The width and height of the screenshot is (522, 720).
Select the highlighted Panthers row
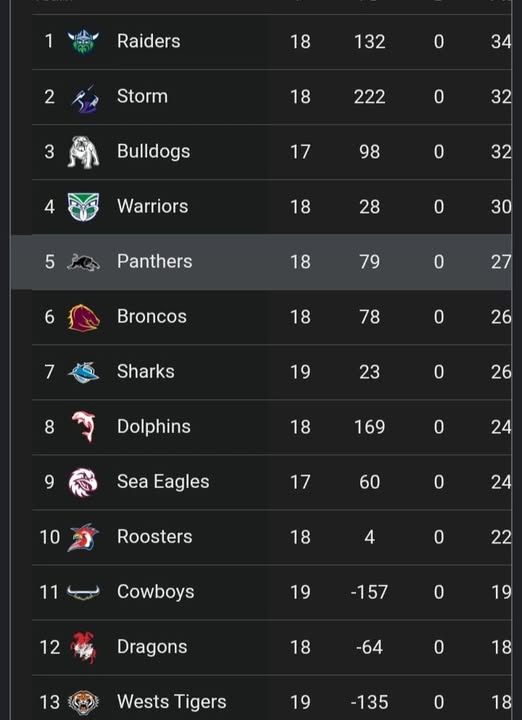coord(261,262)
